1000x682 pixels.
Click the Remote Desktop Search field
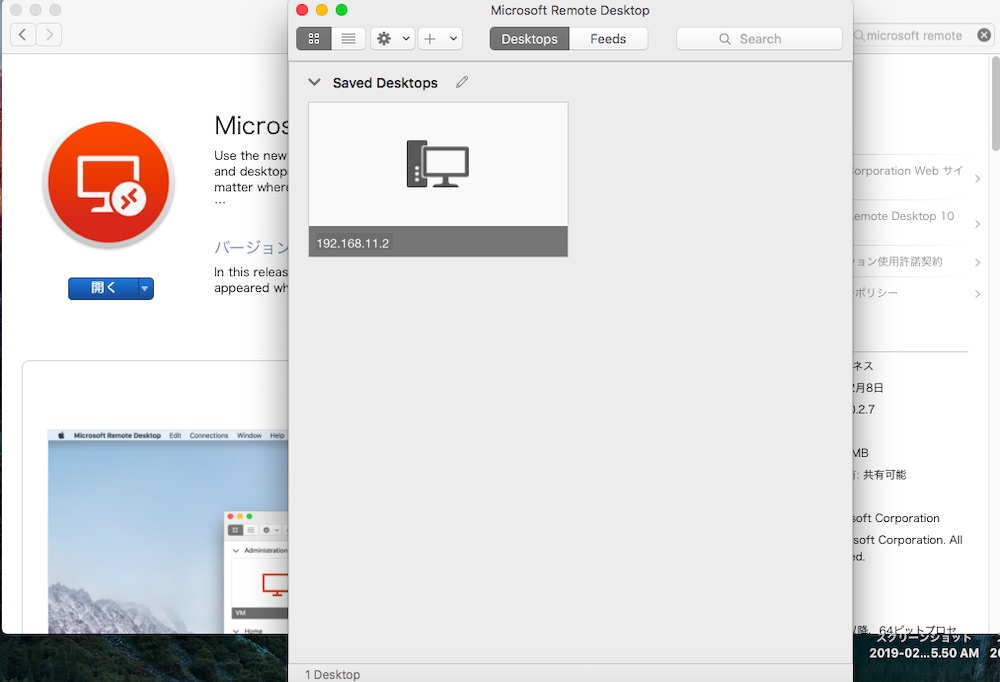click(759, 39)
